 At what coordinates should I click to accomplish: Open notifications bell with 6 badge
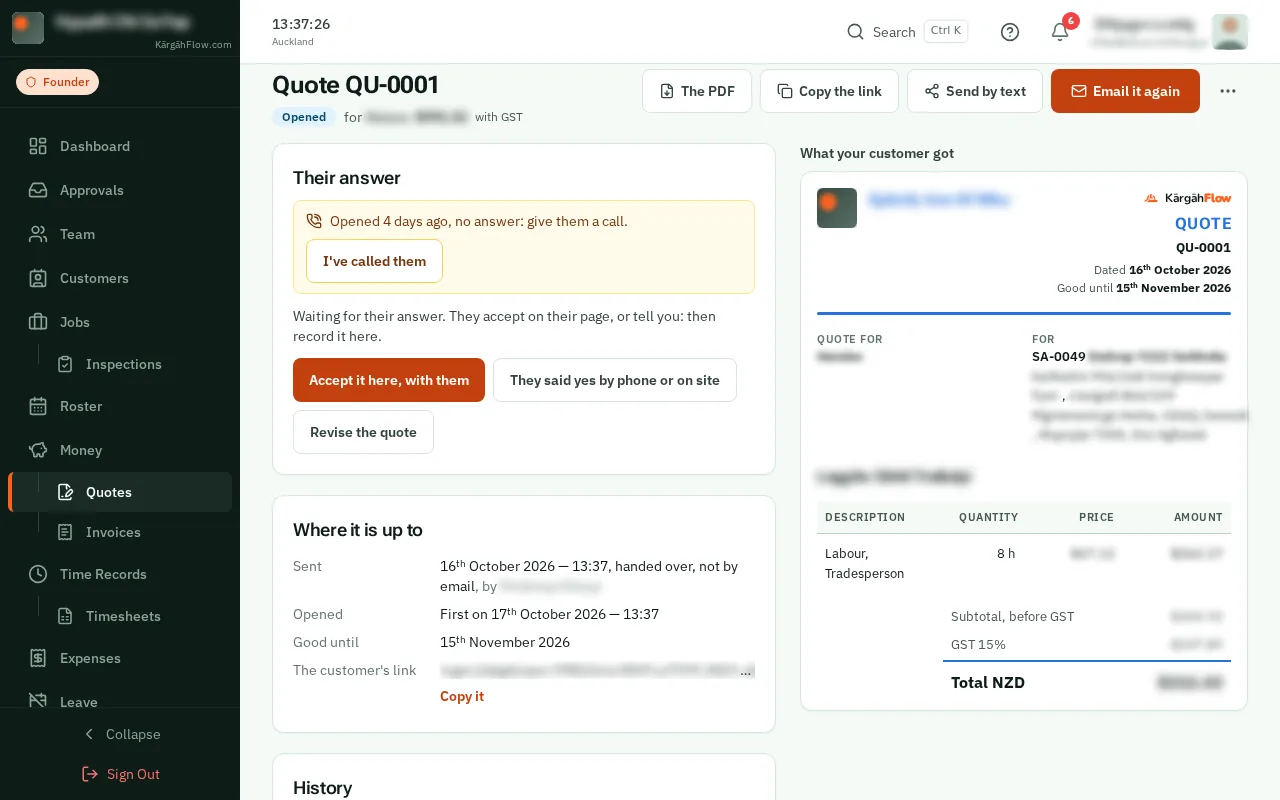coord(1060,32)
